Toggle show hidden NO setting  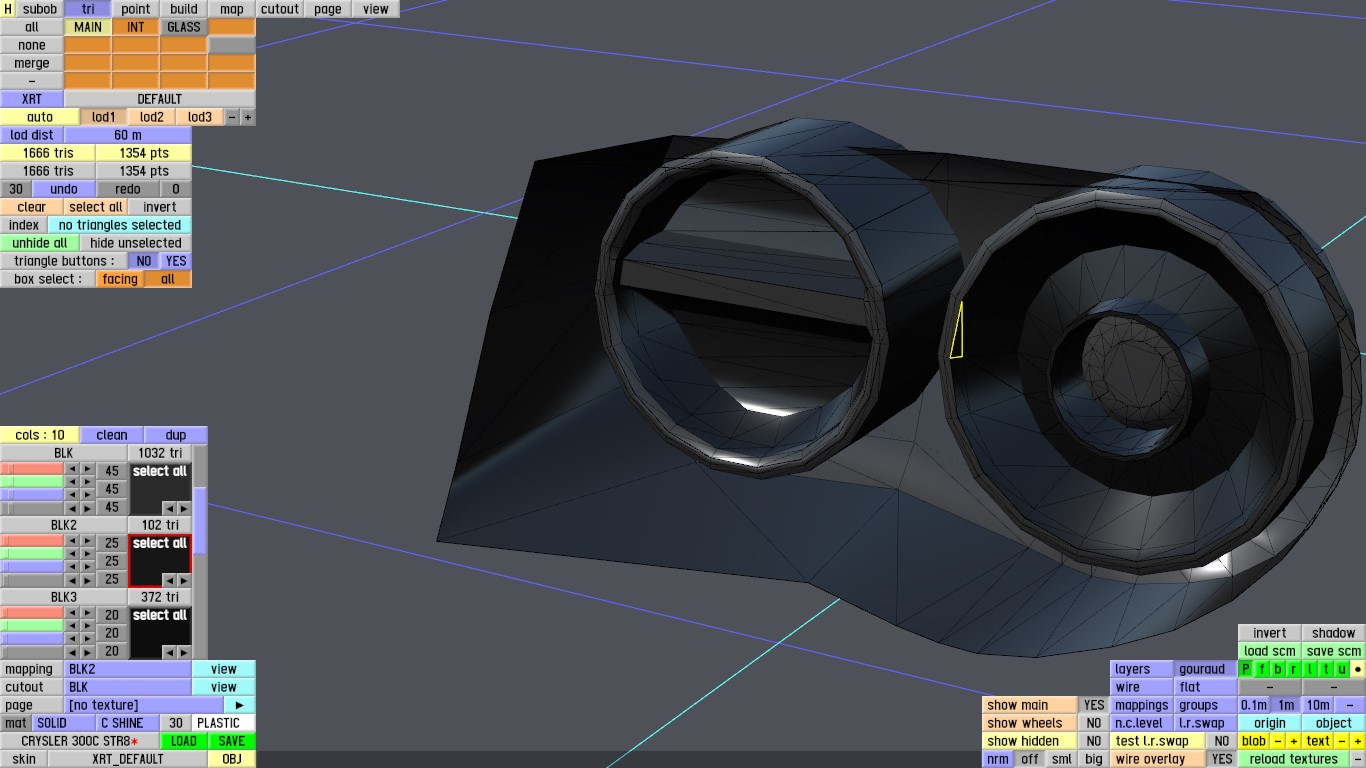pos(1094,741)
